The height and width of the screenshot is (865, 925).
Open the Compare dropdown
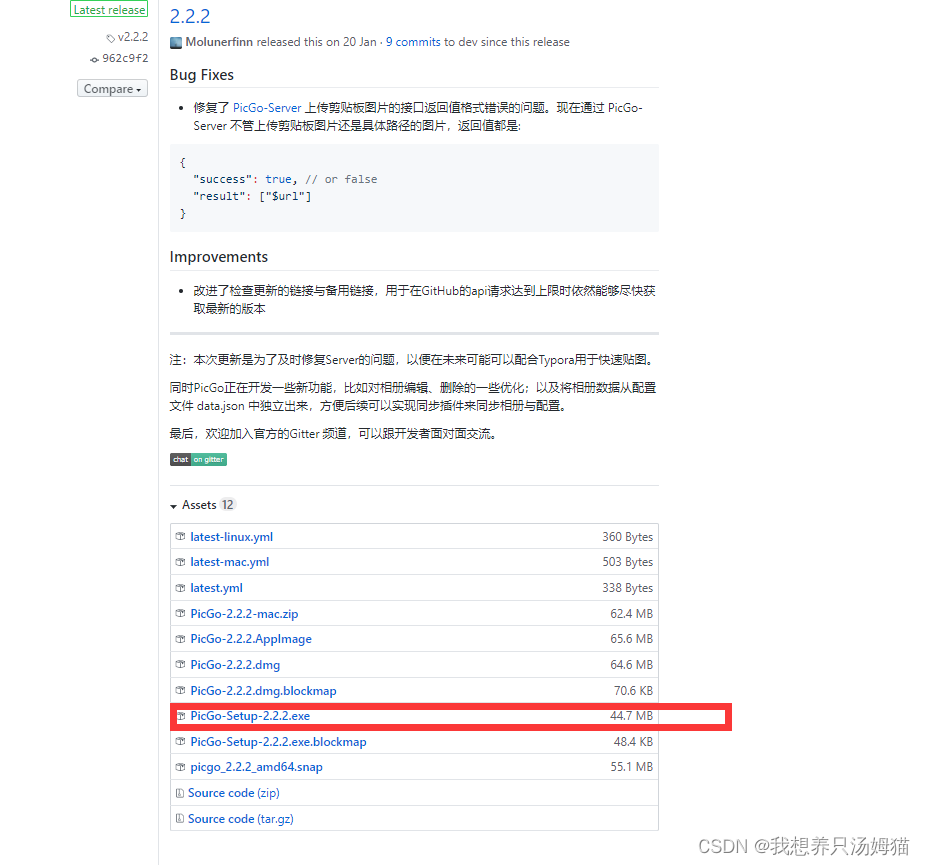(112, 89)
